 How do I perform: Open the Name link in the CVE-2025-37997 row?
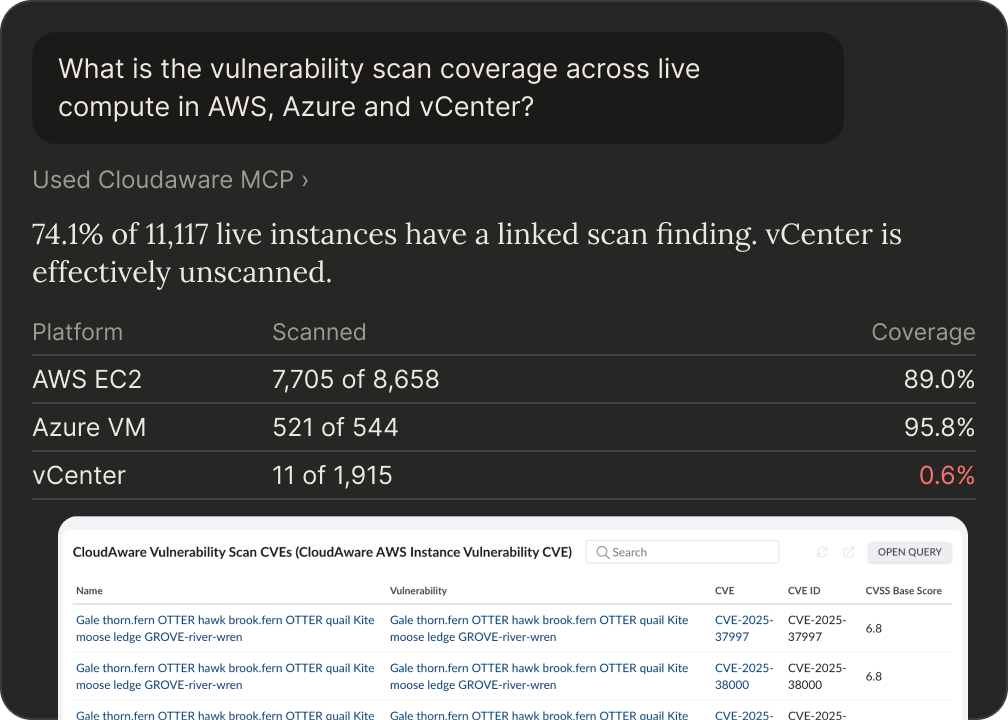click(225, 628)
